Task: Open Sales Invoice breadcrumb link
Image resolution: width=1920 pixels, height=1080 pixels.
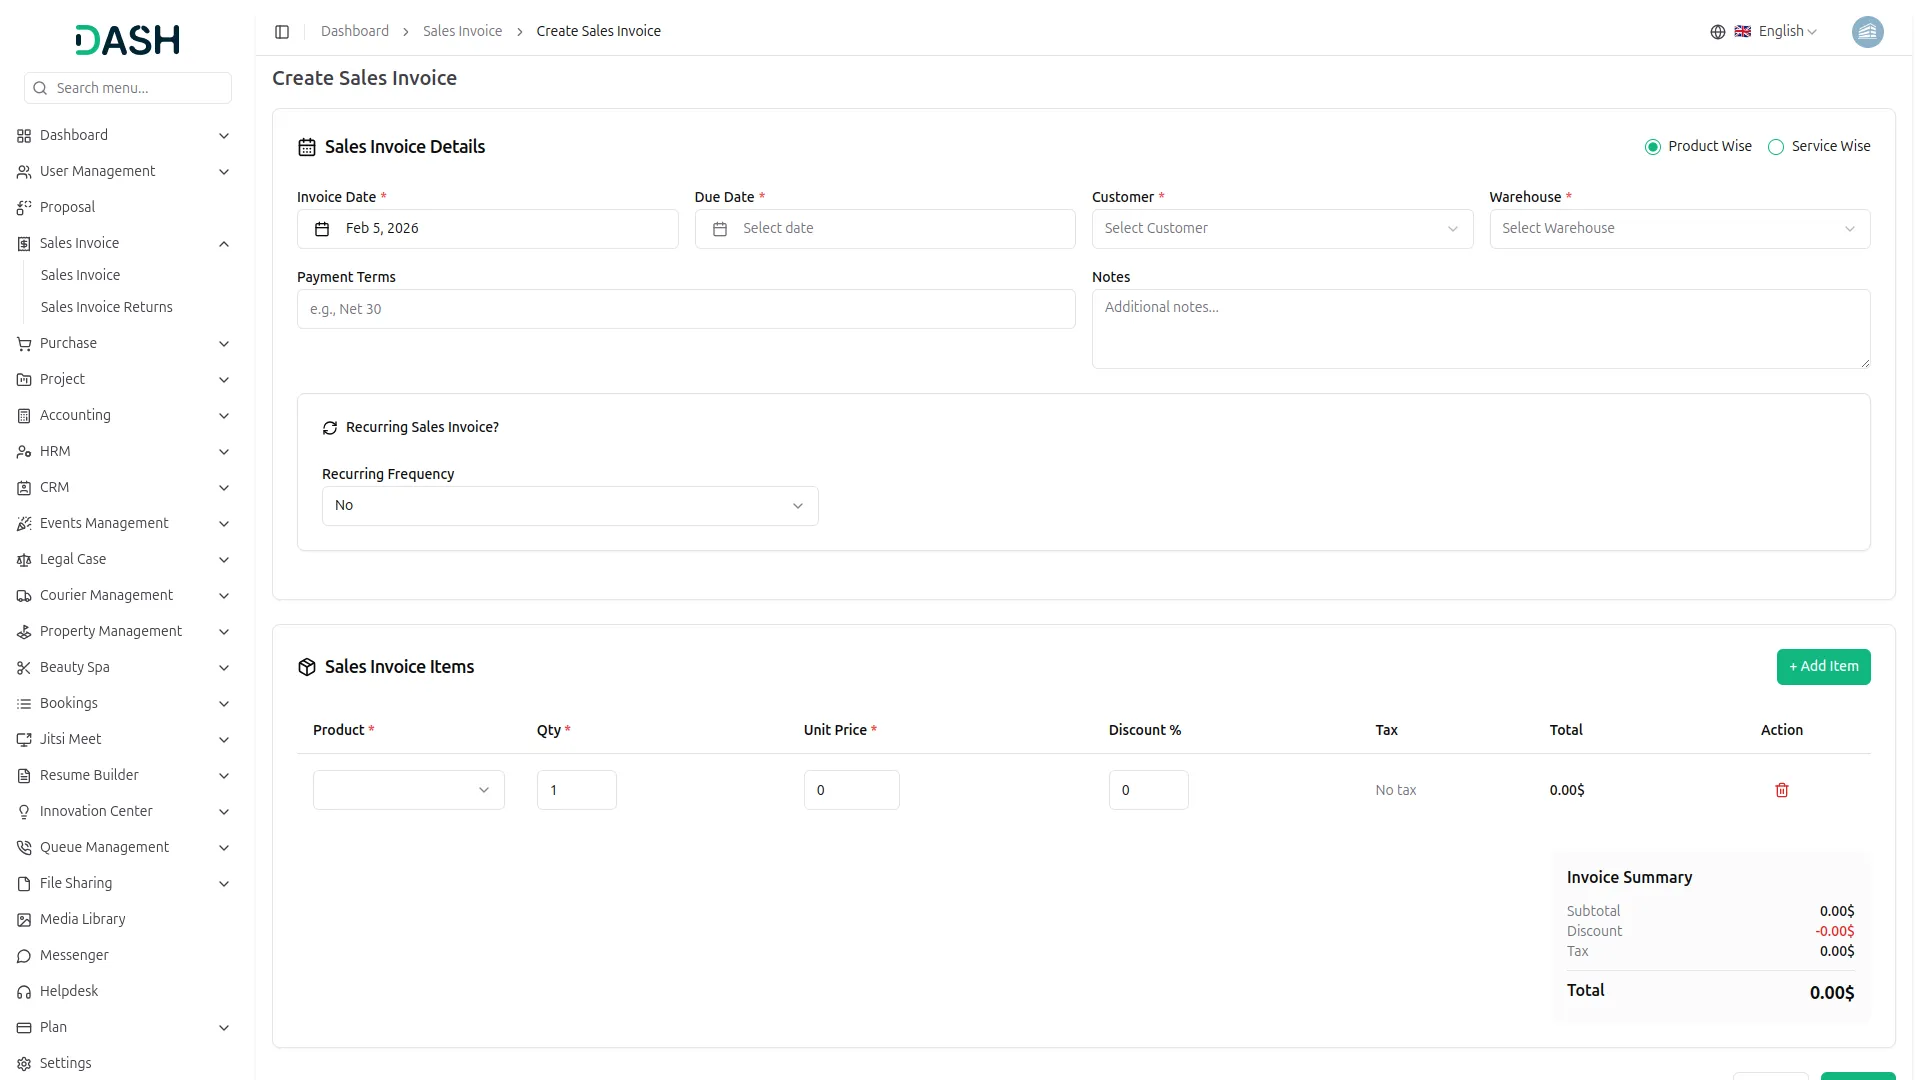Action: [462, 31]
